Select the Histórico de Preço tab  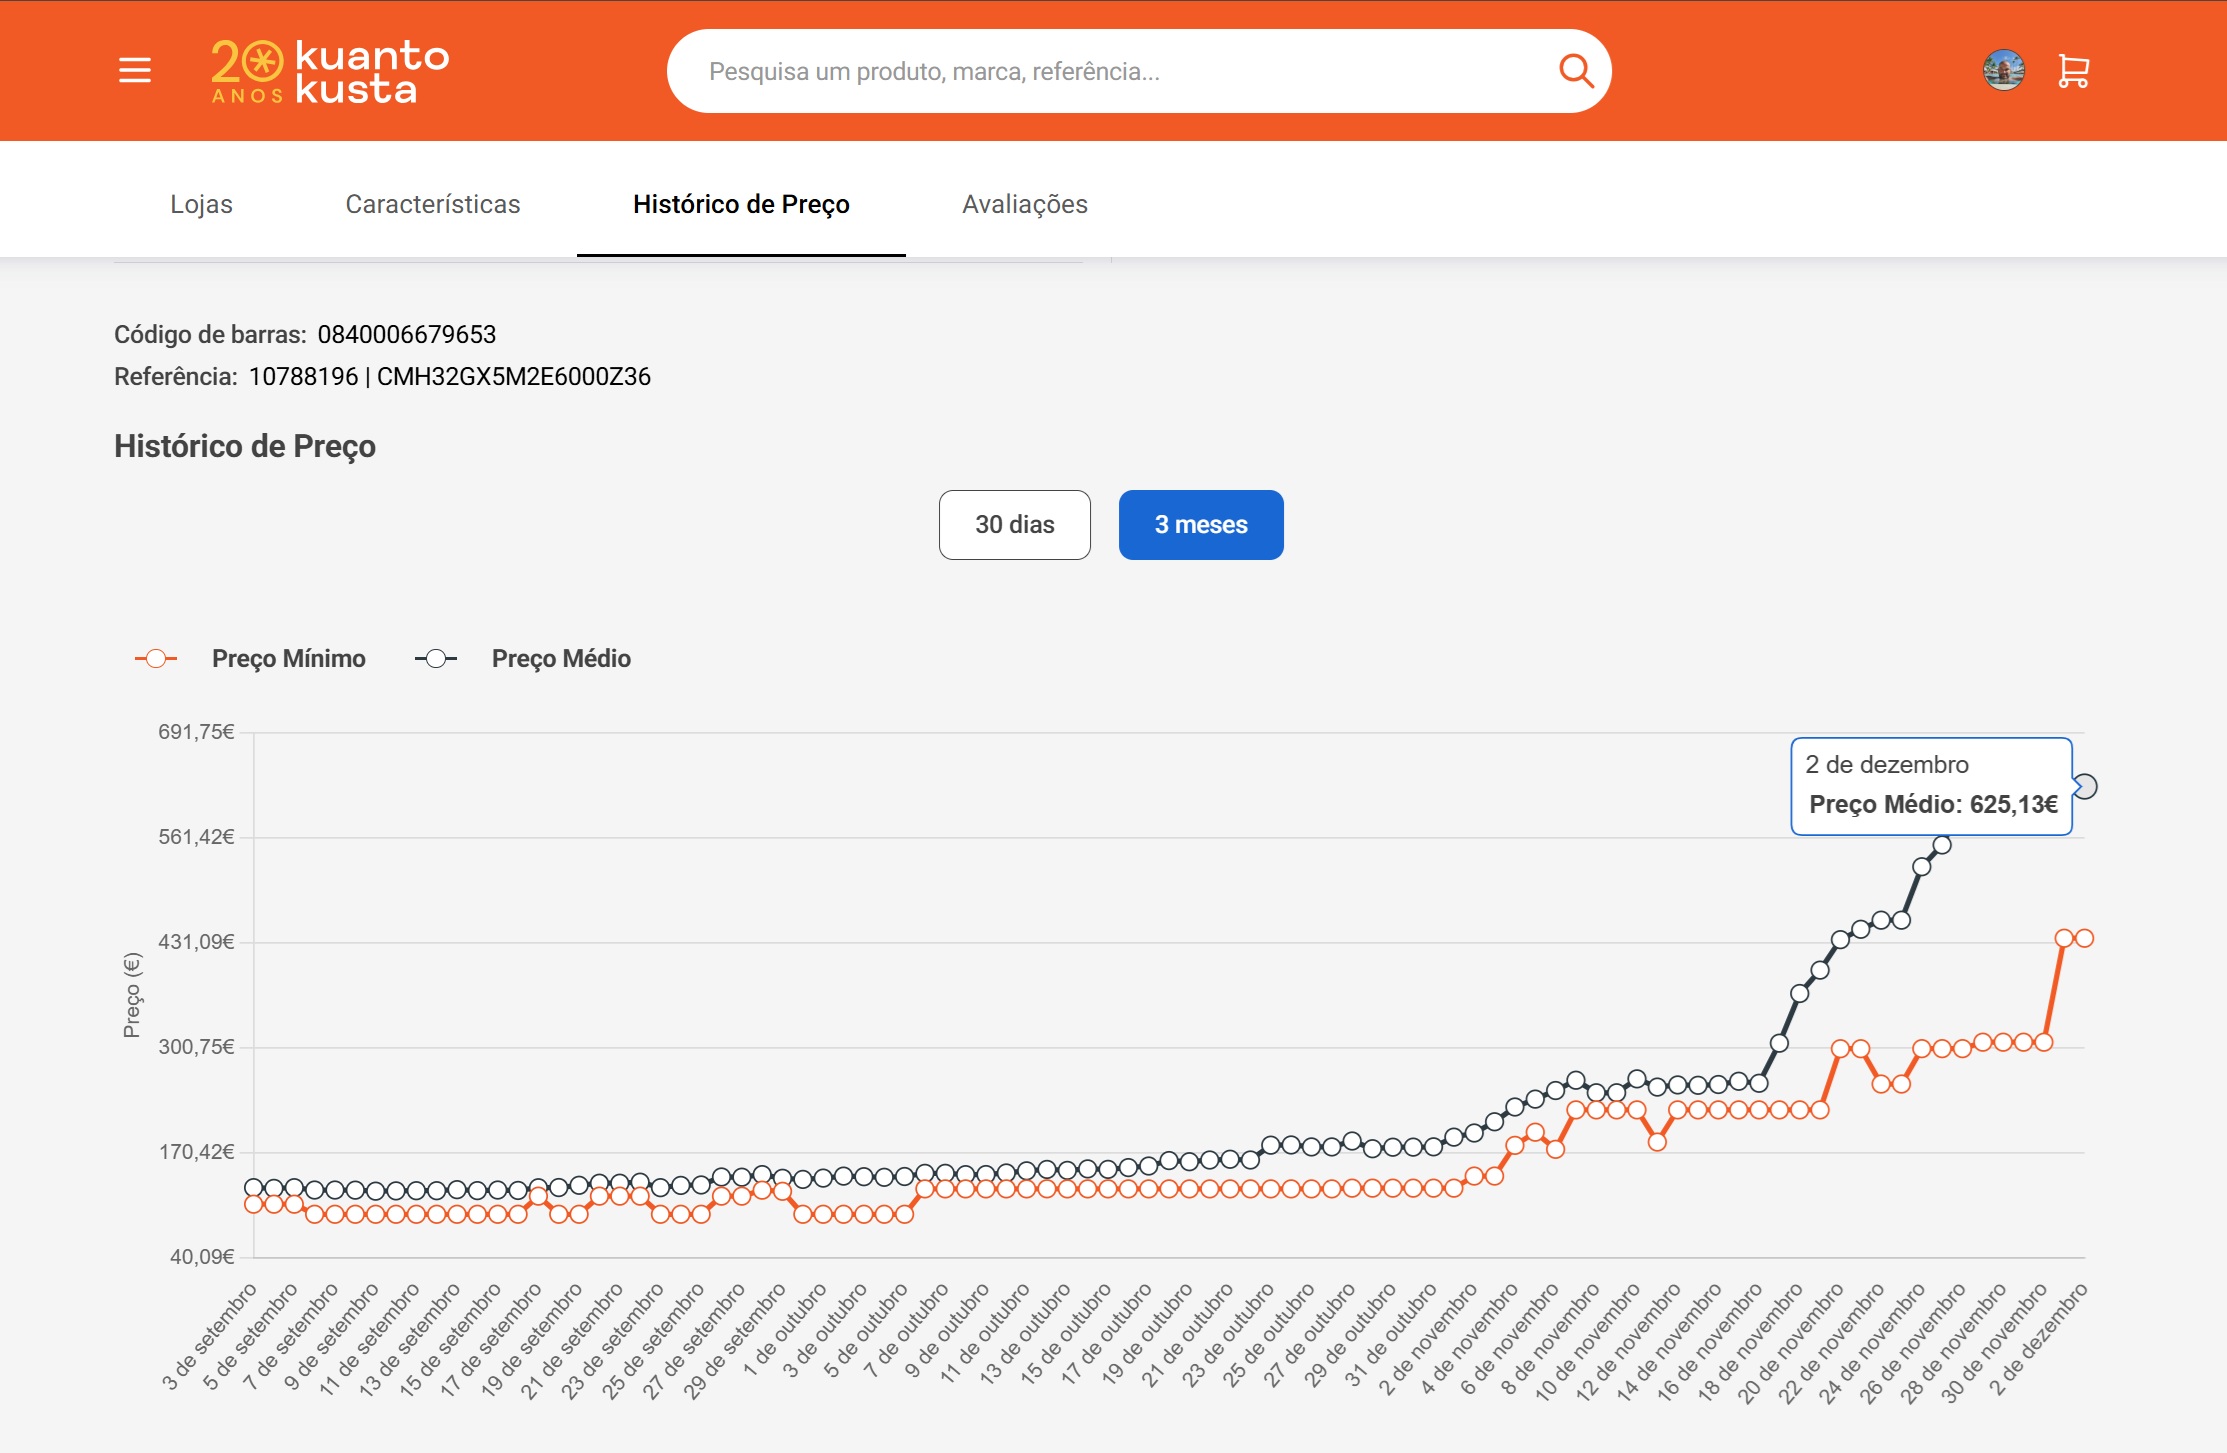(x=741, y=204)
